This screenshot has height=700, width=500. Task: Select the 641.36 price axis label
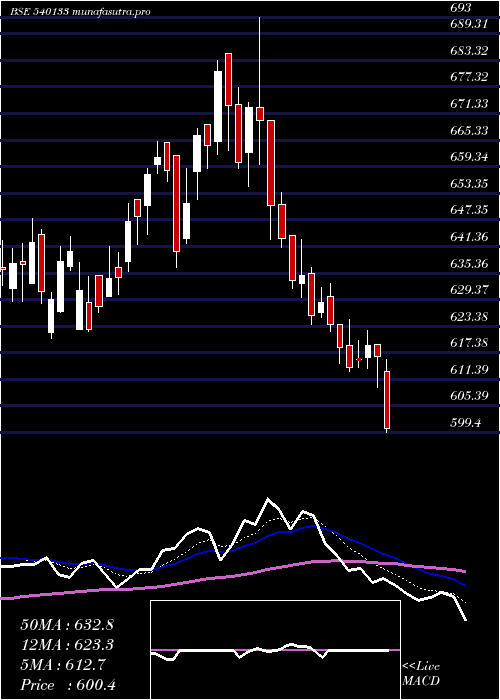pyautogui.click(x=469, y=237)
